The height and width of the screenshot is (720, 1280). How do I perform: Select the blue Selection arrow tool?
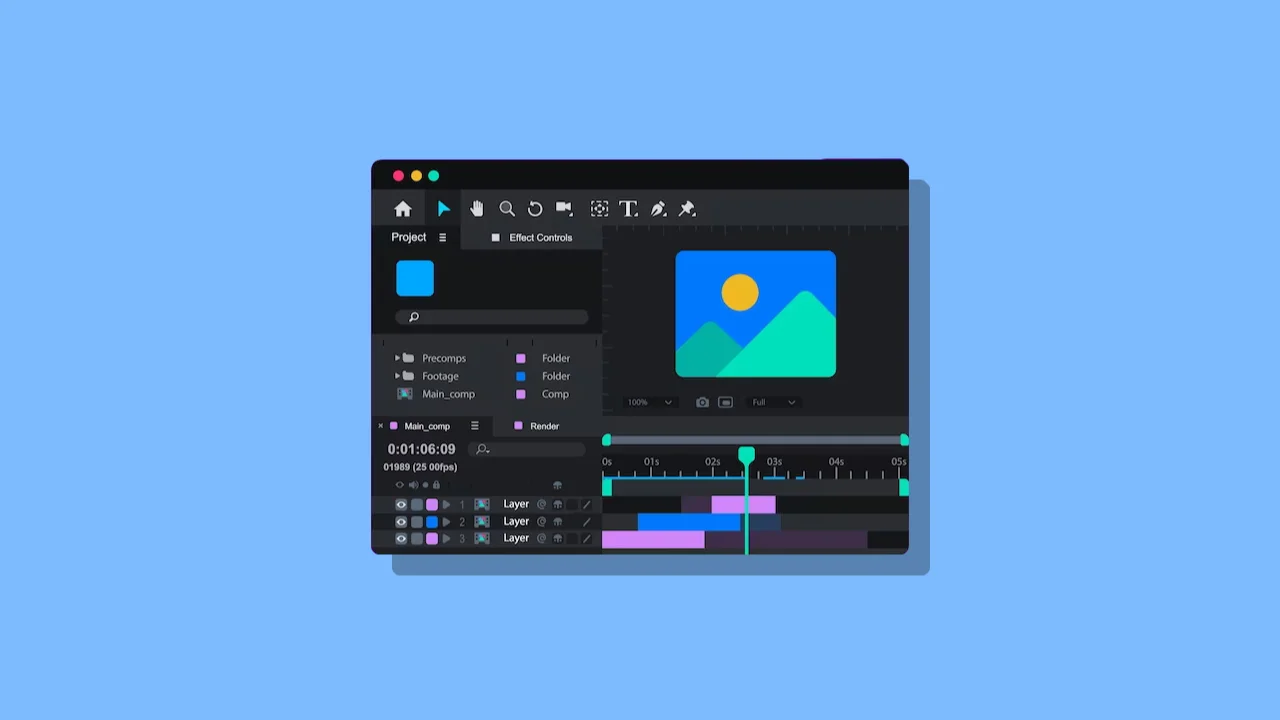(443, 208)
